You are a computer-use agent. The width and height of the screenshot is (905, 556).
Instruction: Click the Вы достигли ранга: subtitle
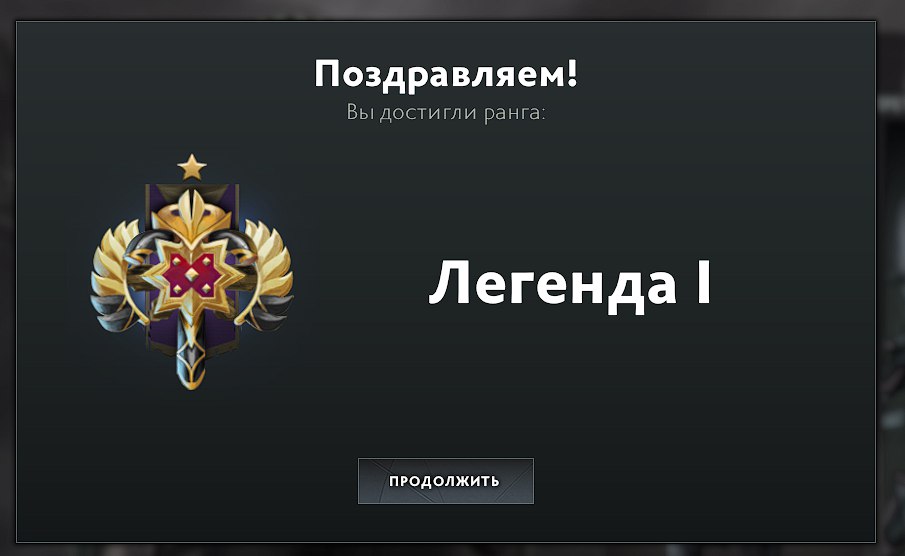[446, 112]
